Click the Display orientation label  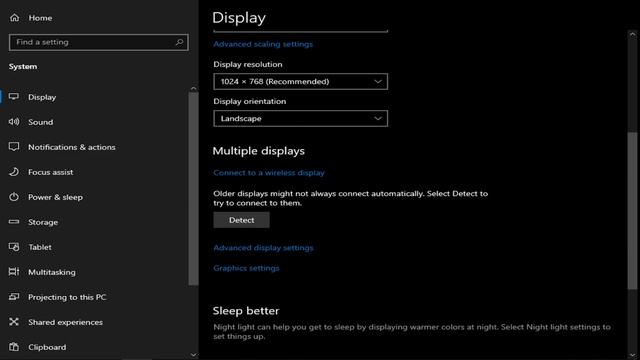click(249, 101)
